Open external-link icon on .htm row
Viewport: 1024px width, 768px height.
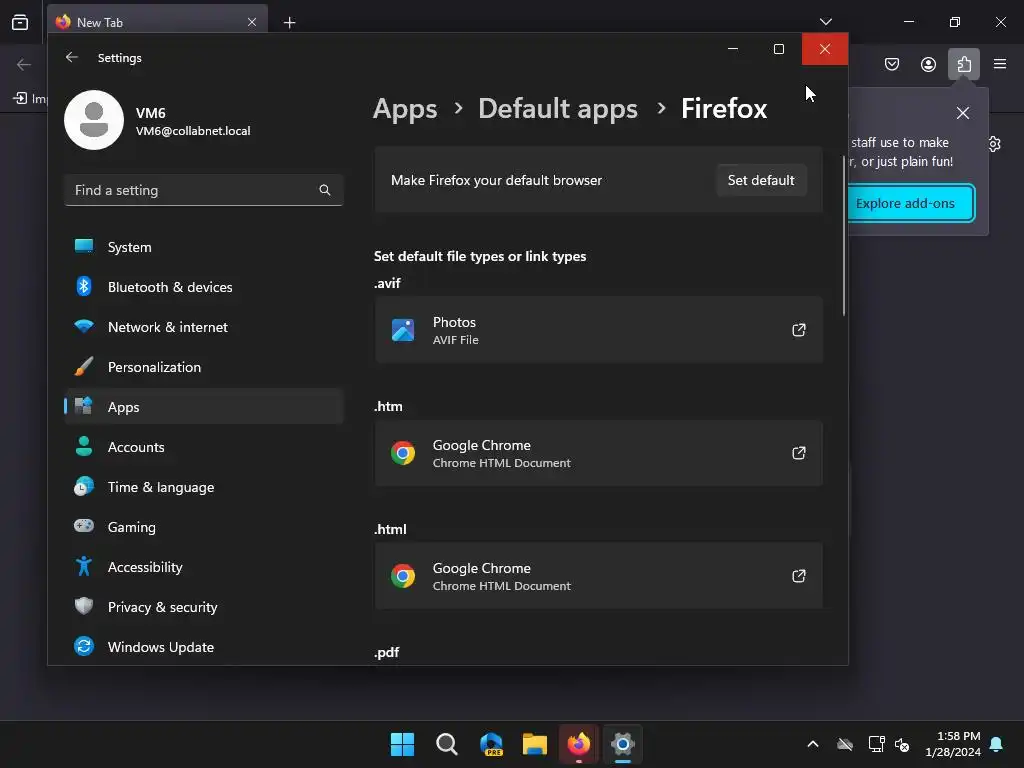799,453
